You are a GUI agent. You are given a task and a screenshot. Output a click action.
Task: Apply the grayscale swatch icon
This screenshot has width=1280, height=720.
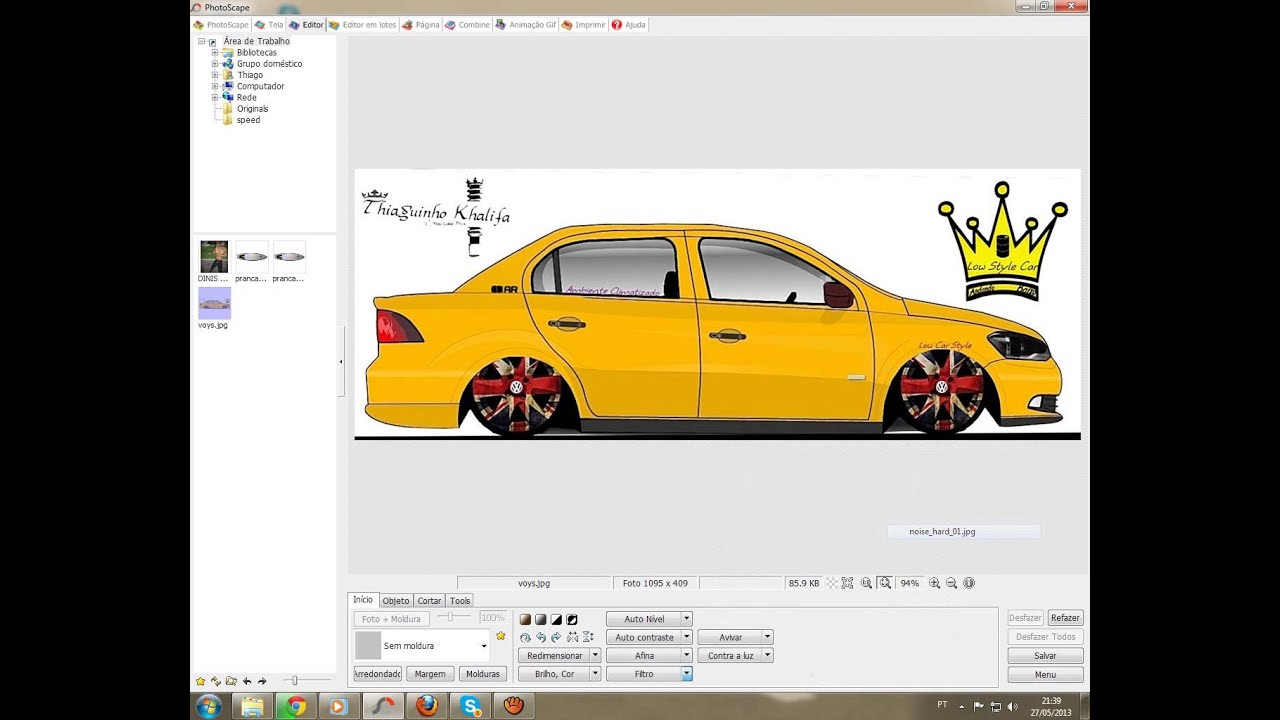[x=541, y=620]
